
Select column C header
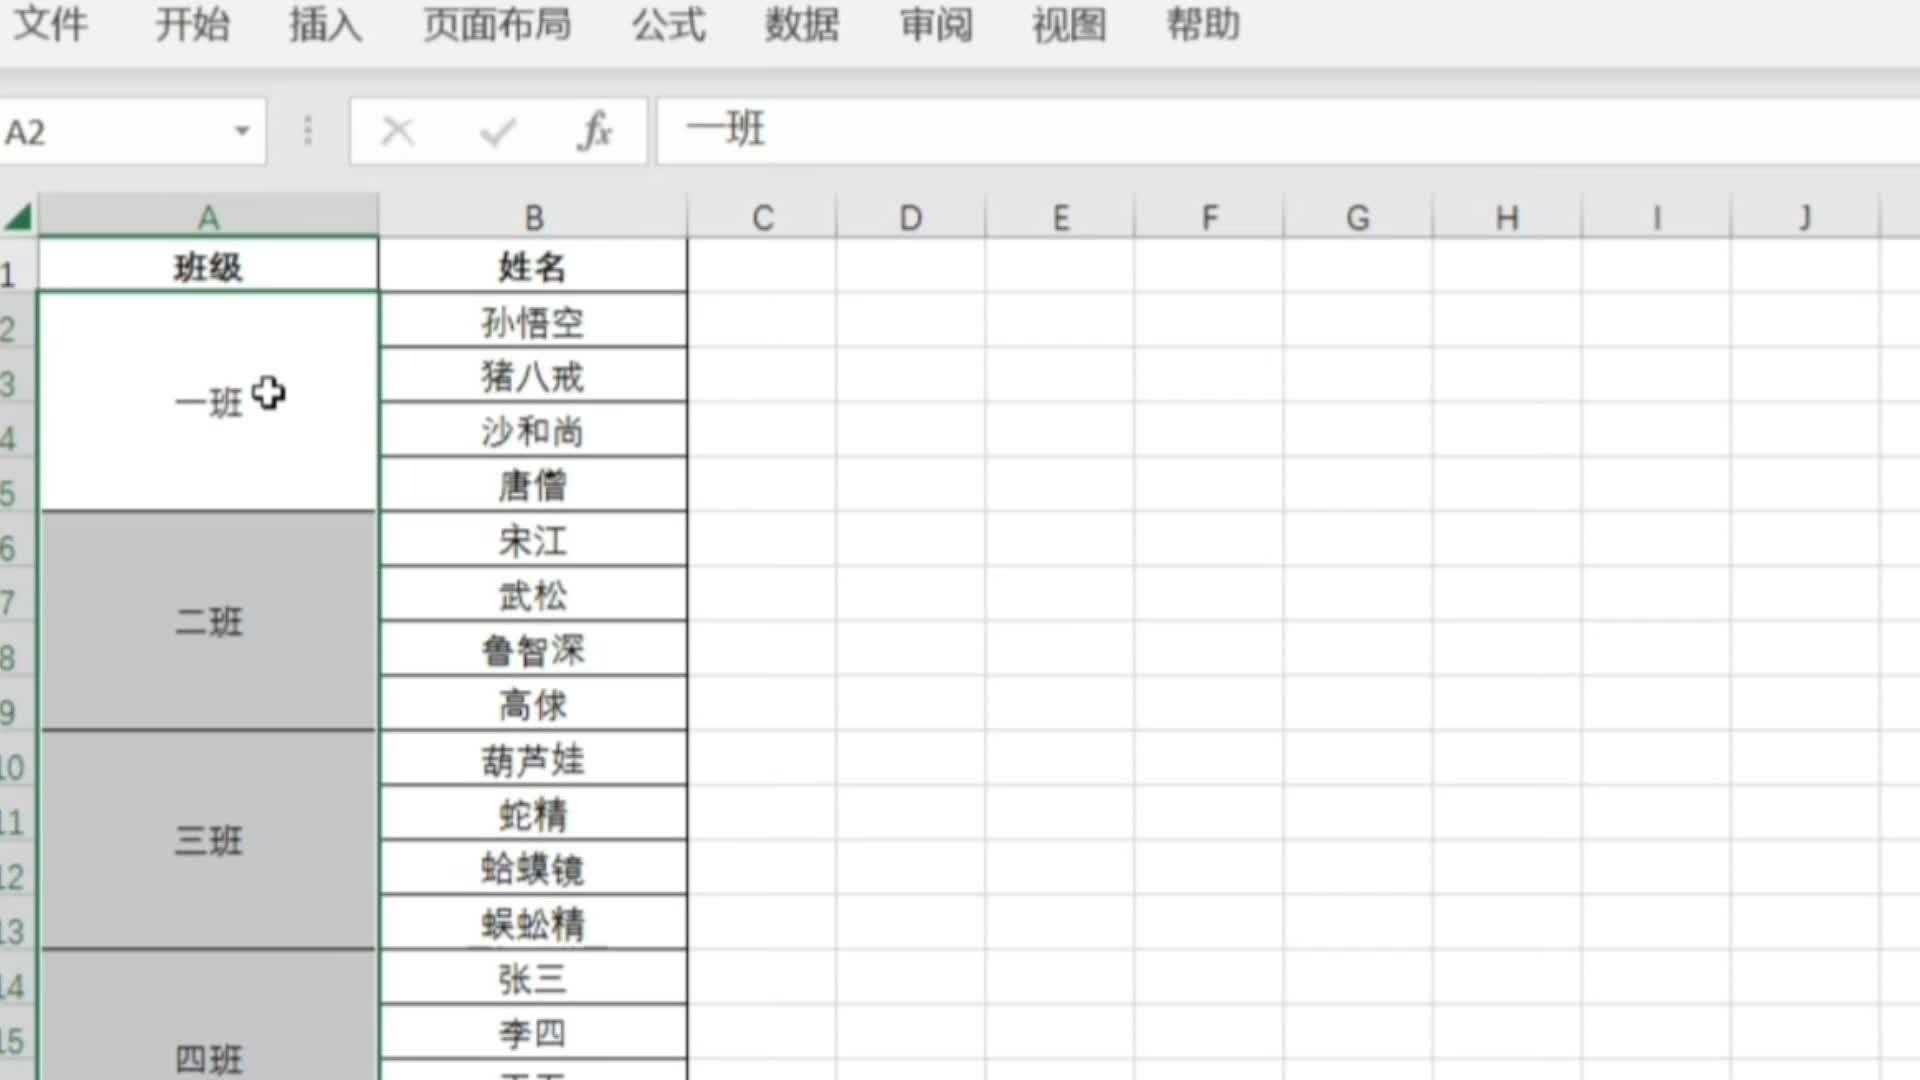762,217
